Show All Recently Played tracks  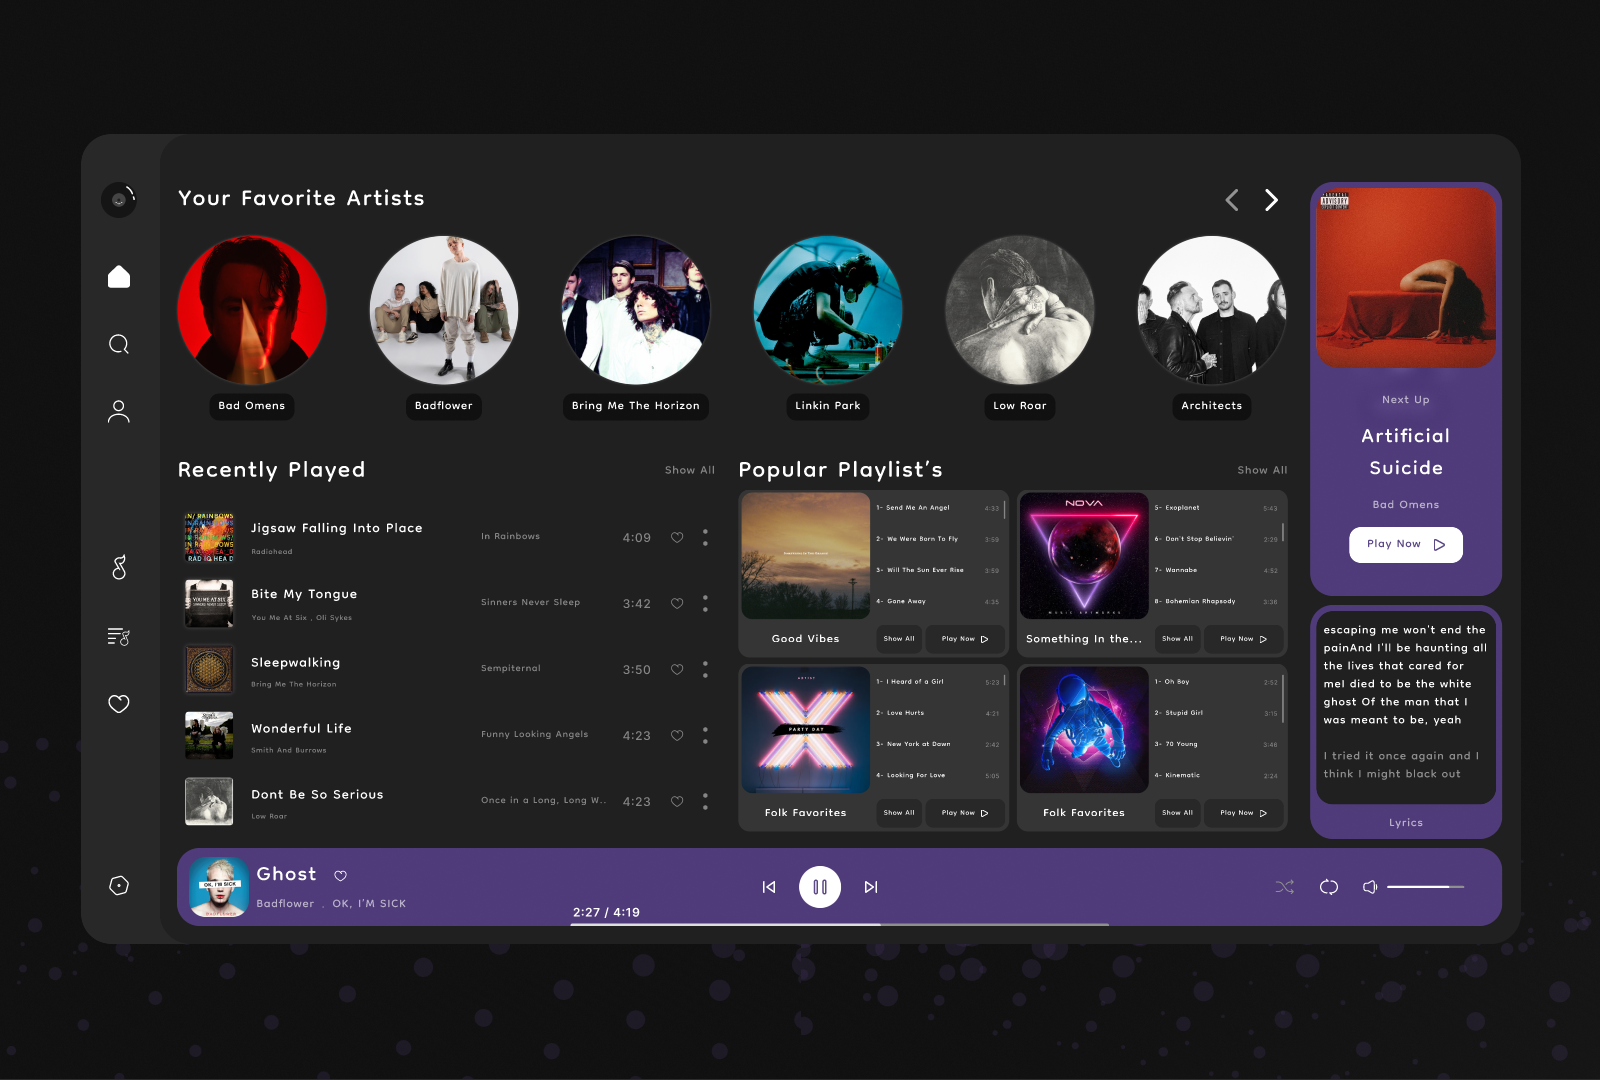(690, 469)
